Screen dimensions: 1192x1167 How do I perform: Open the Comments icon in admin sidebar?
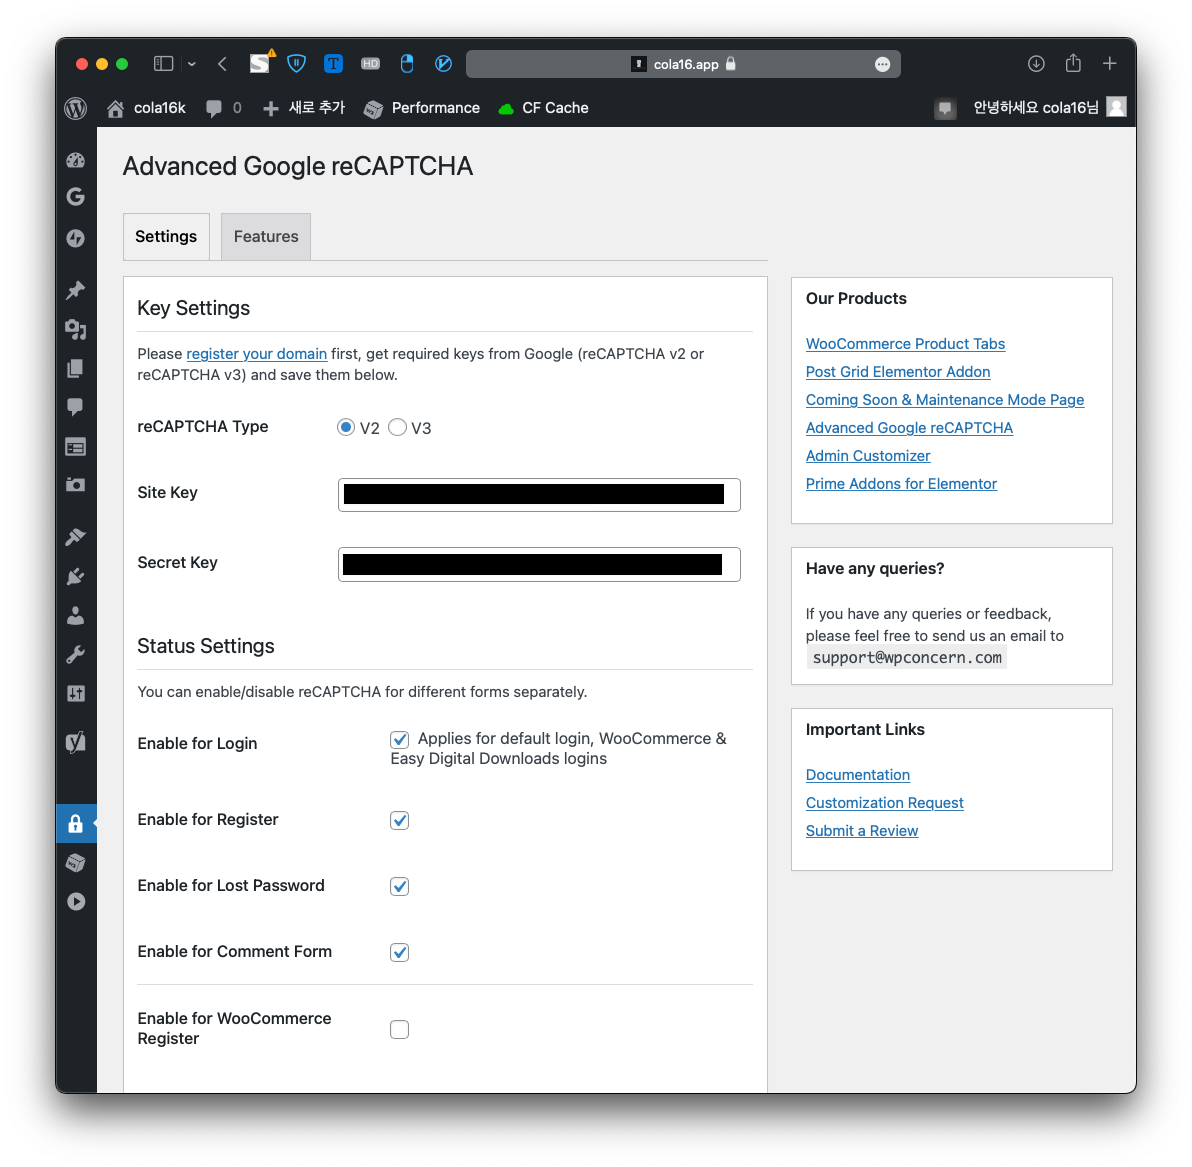pos(75,407)
